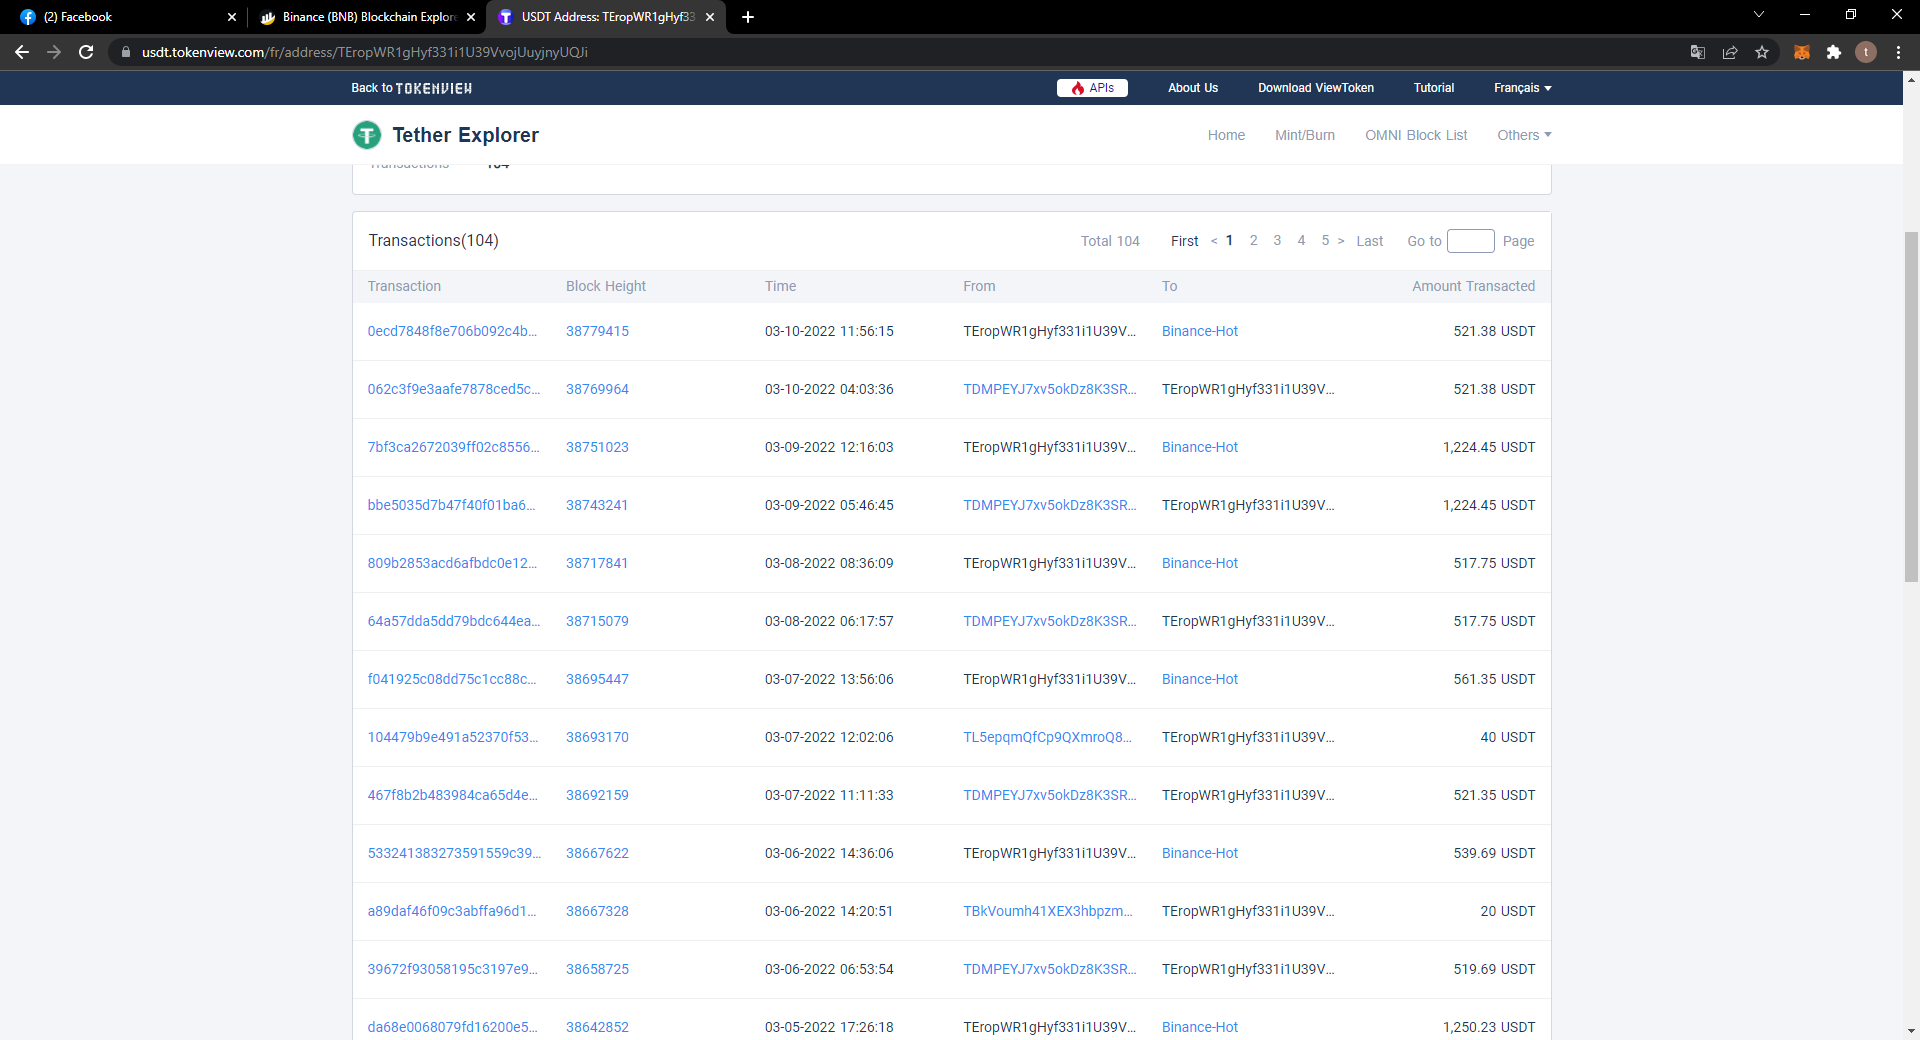The width and height of the screenshot is (1920, 1040).
Task: Open Chrome three-dot menu
Action: click(x=1898, y=52)
